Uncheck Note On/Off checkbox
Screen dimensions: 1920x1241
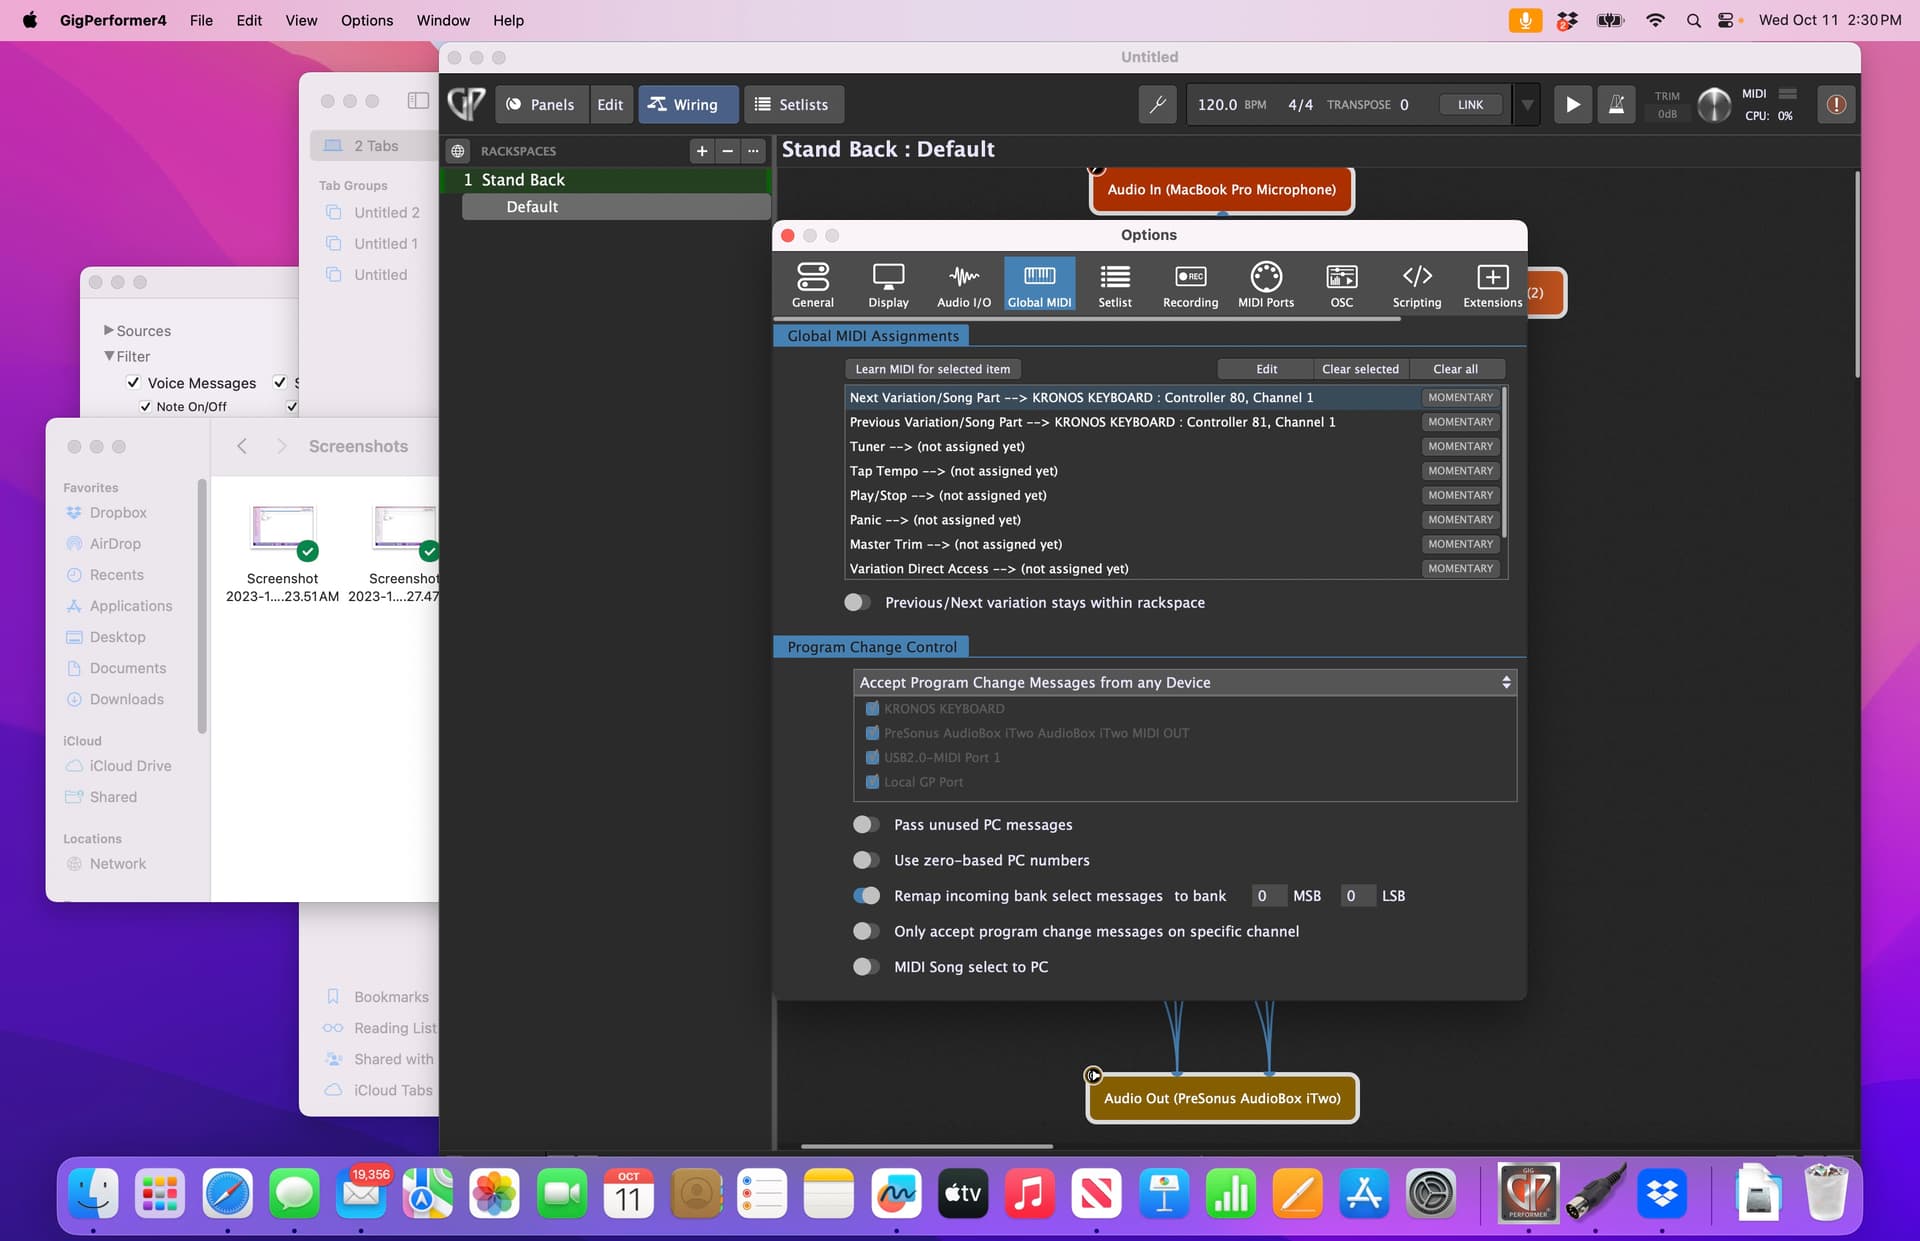pyautogui.click(x=146, y=406)
